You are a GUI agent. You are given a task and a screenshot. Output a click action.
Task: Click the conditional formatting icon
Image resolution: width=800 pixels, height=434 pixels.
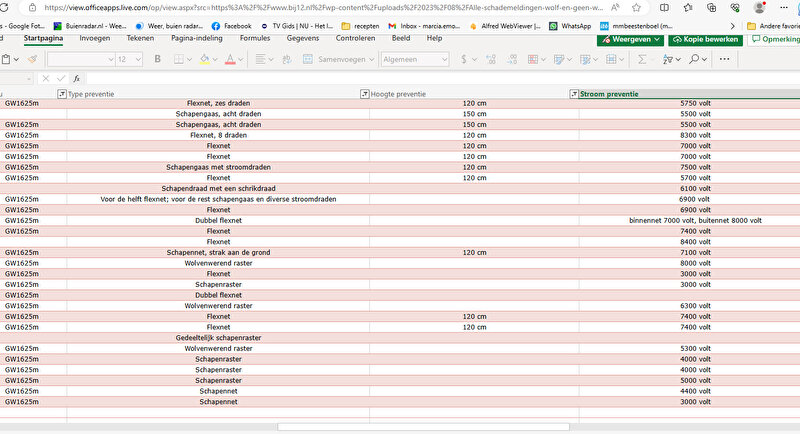[x=533, y=60]
